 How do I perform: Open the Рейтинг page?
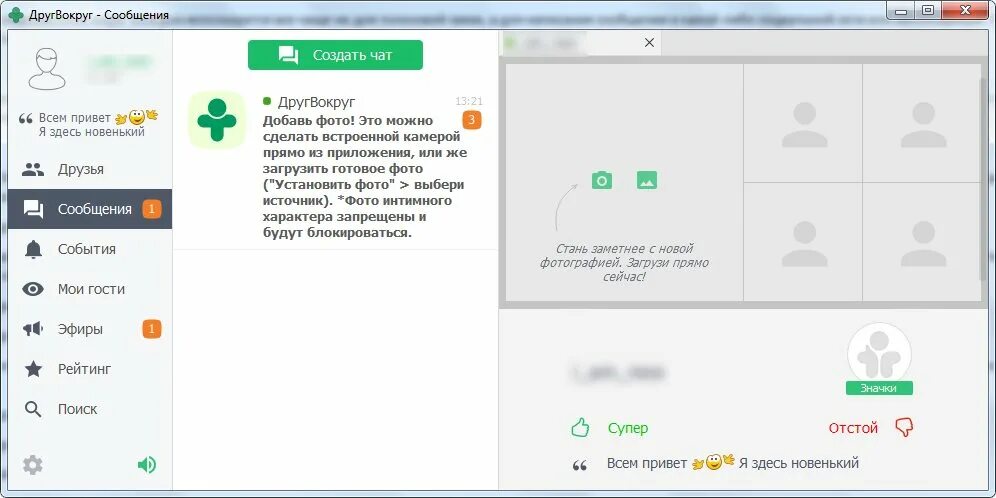90,369
